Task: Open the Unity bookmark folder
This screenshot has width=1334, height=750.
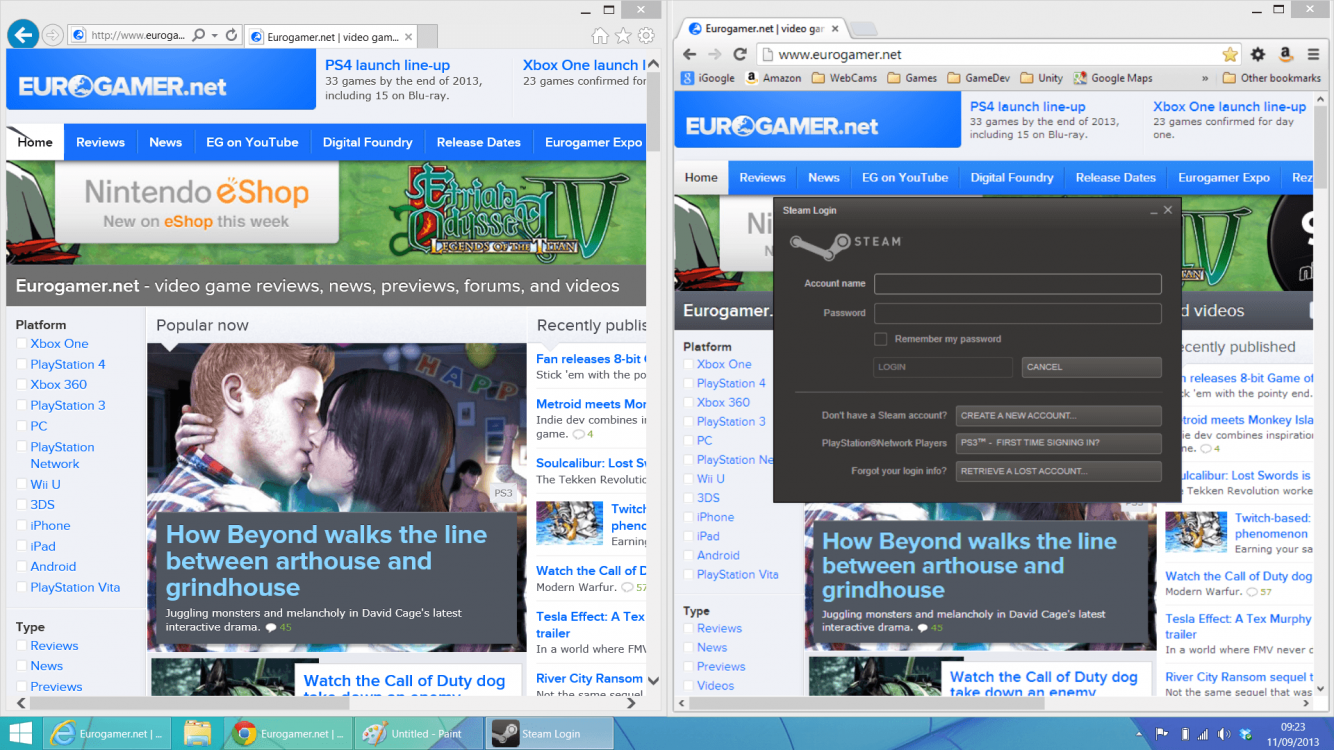Action: point(1041,78)
